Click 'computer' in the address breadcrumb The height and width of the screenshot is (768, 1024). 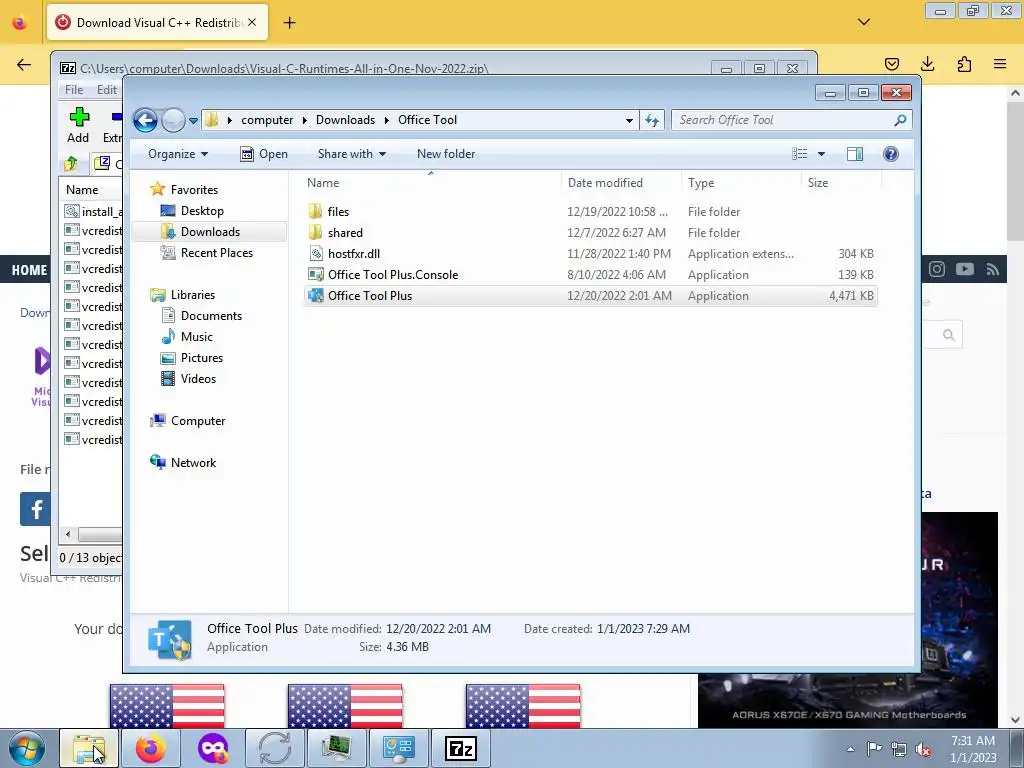tap(267, 120)
